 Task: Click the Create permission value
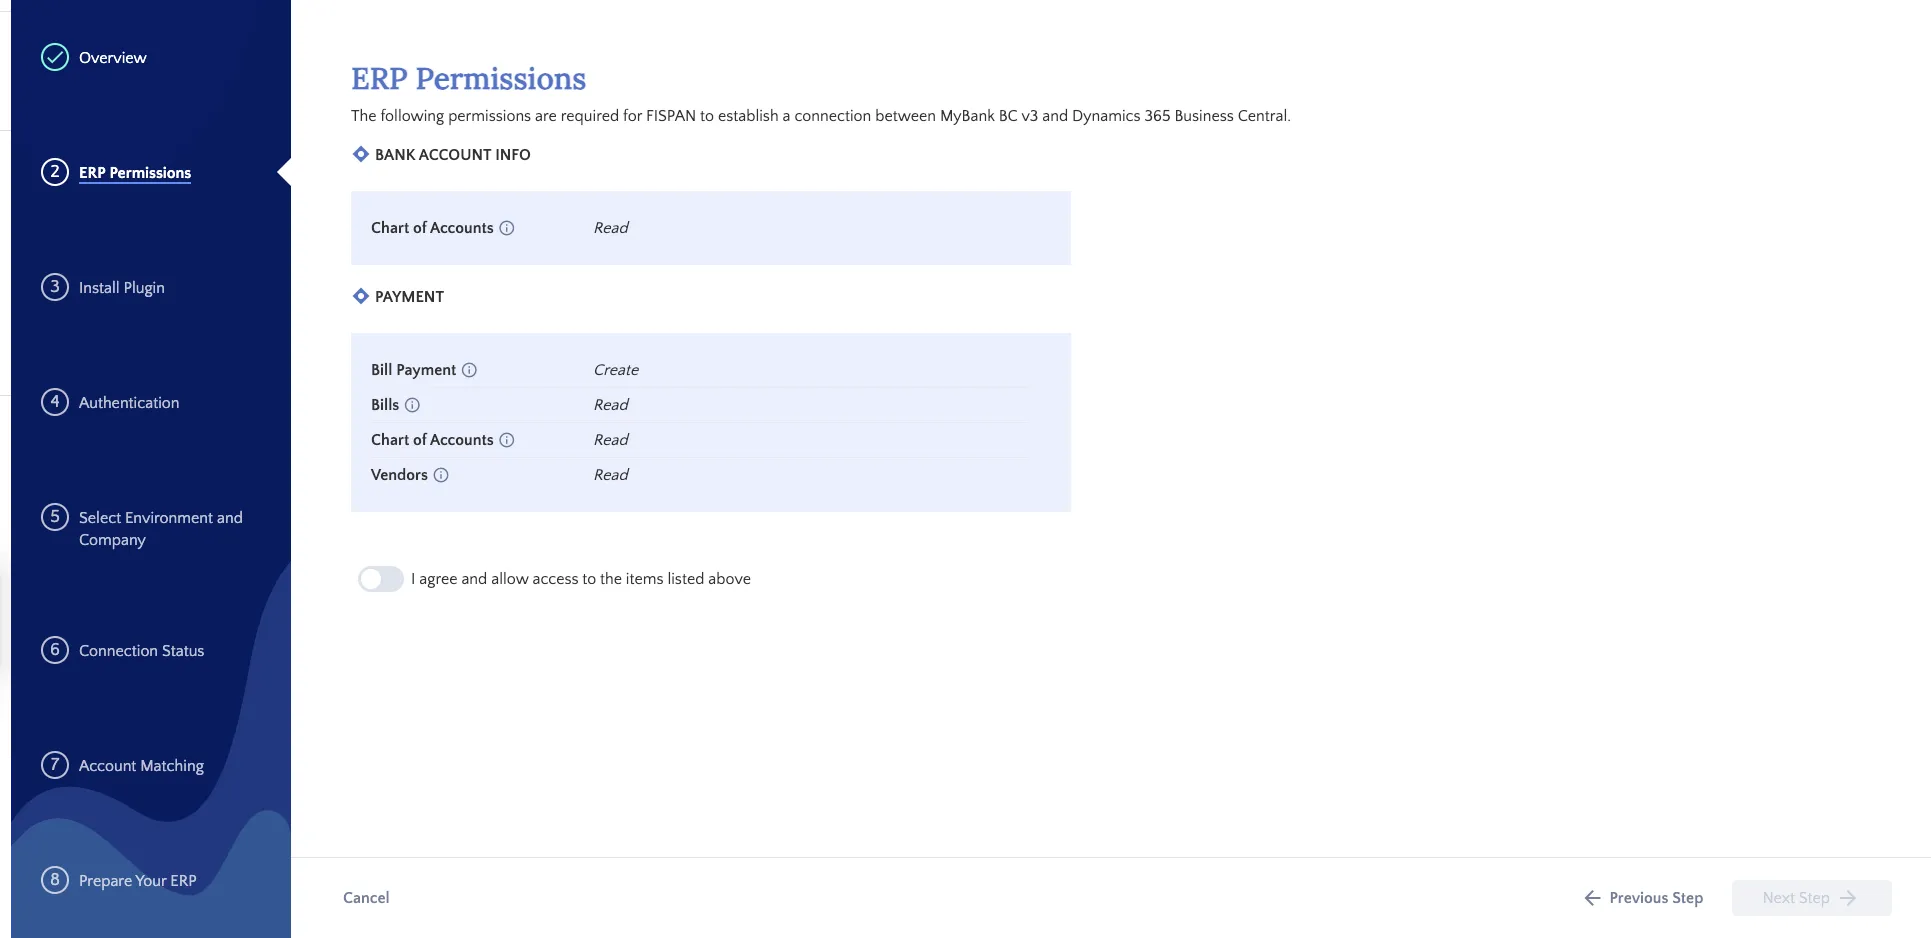tap(616, 370)
